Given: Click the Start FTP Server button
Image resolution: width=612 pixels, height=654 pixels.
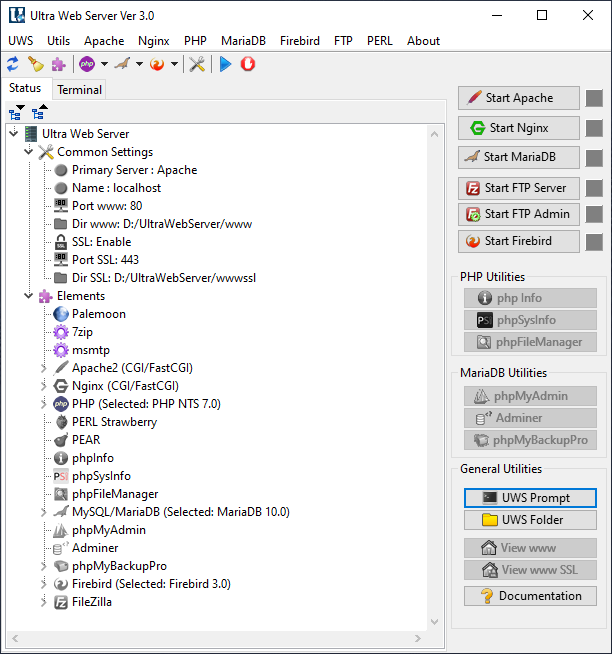Looking at the screenshot, I should coord(519,189).
